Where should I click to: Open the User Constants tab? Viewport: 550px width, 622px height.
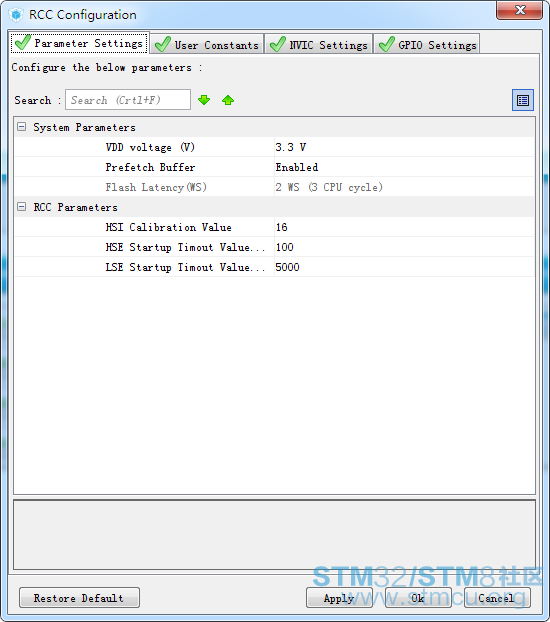pyautogui.click(x=207, y=44)
